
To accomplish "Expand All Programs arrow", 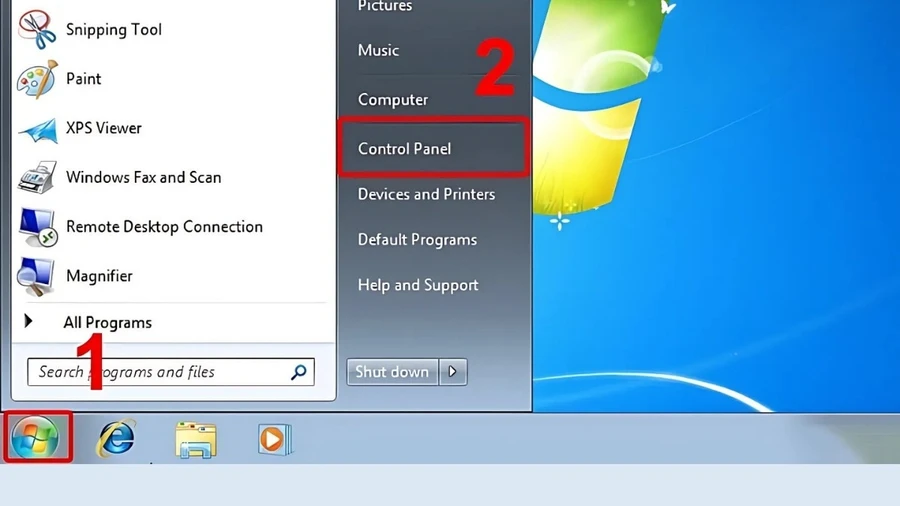I will pos(28,321).
